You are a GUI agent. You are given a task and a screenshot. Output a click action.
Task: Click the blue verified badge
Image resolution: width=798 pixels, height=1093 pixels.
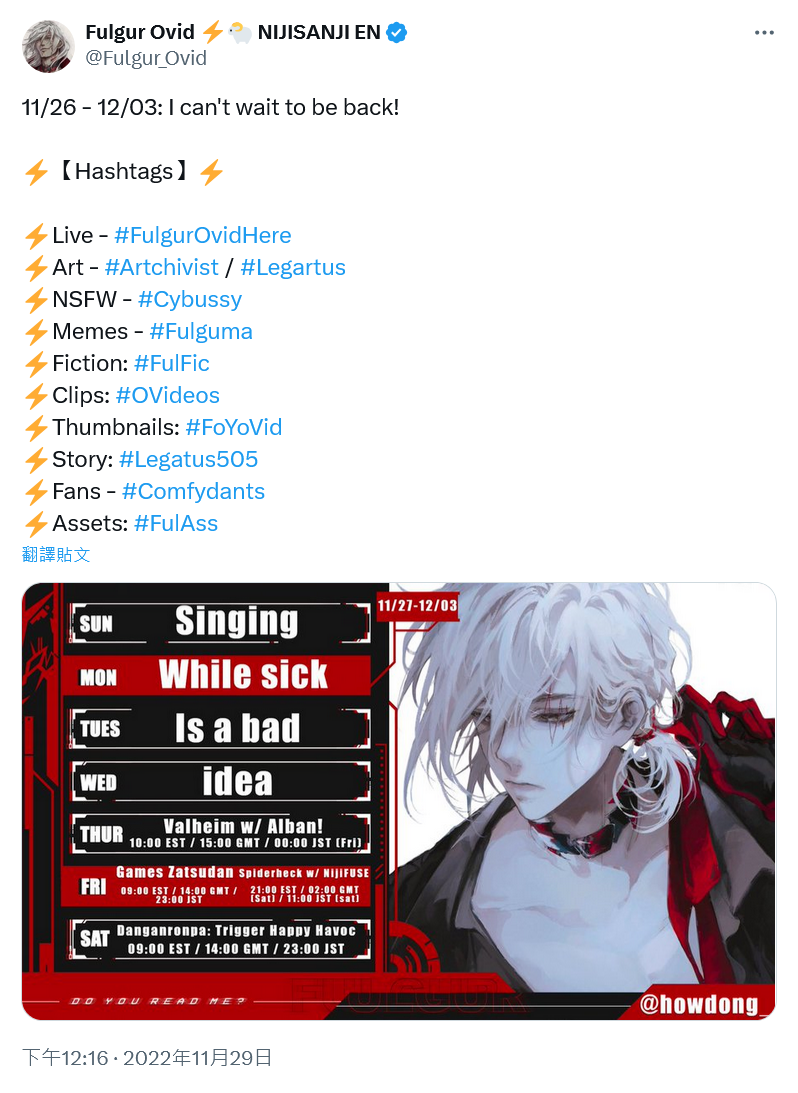coord(397,32)
